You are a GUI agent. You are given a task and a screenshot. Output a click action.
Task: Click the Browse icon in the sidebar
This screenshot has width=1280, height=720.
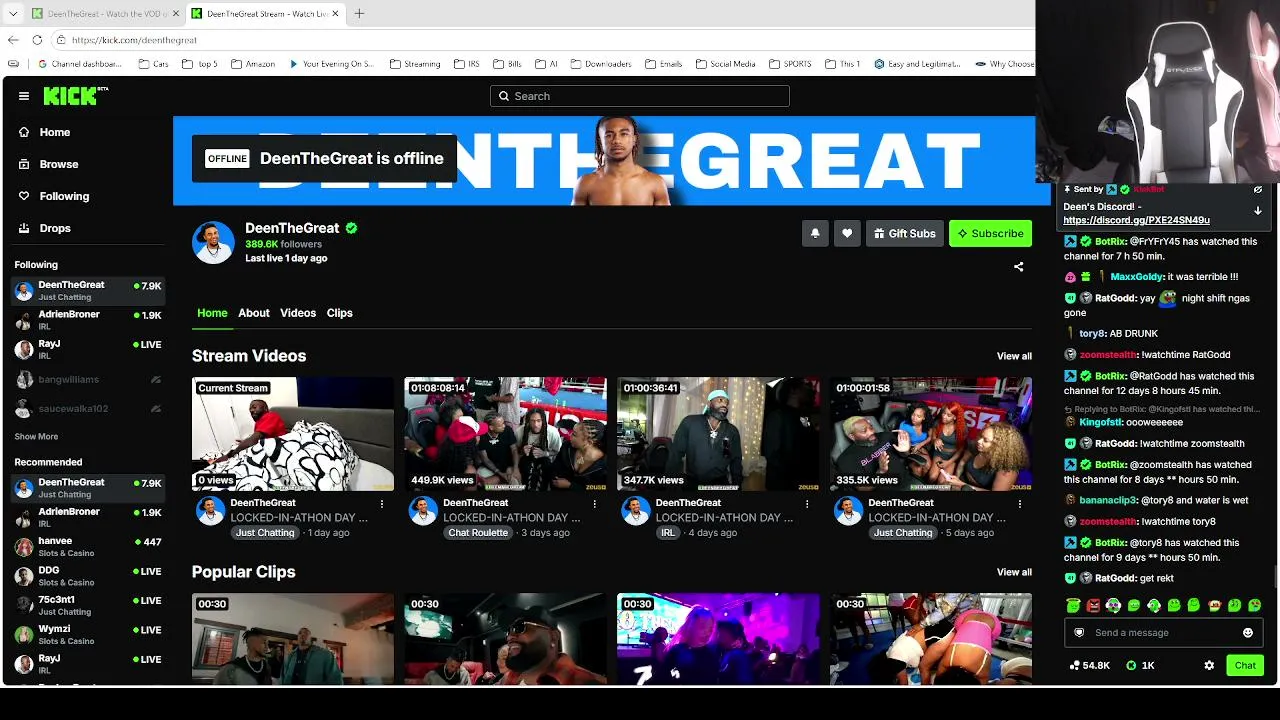coord(24,164)
